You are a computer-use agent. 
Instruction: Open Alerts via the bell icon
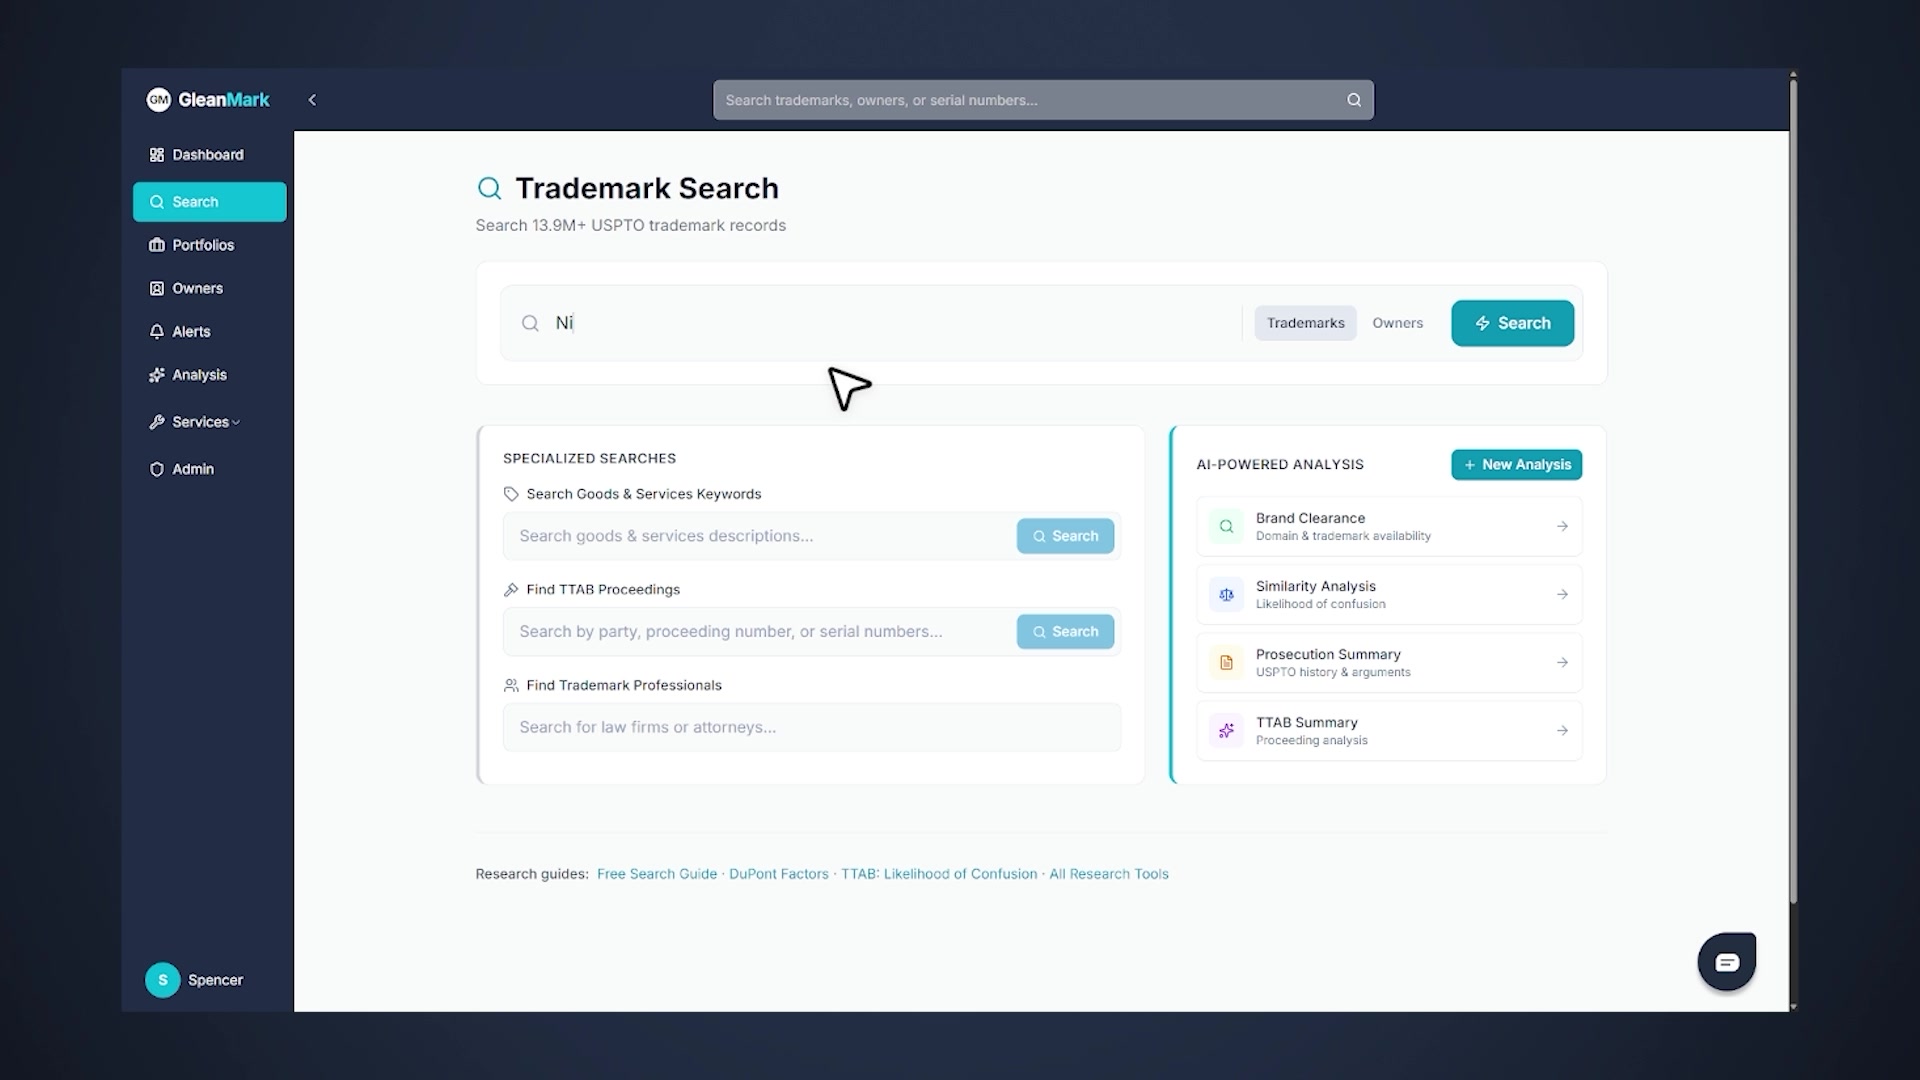tap(157, 331)
